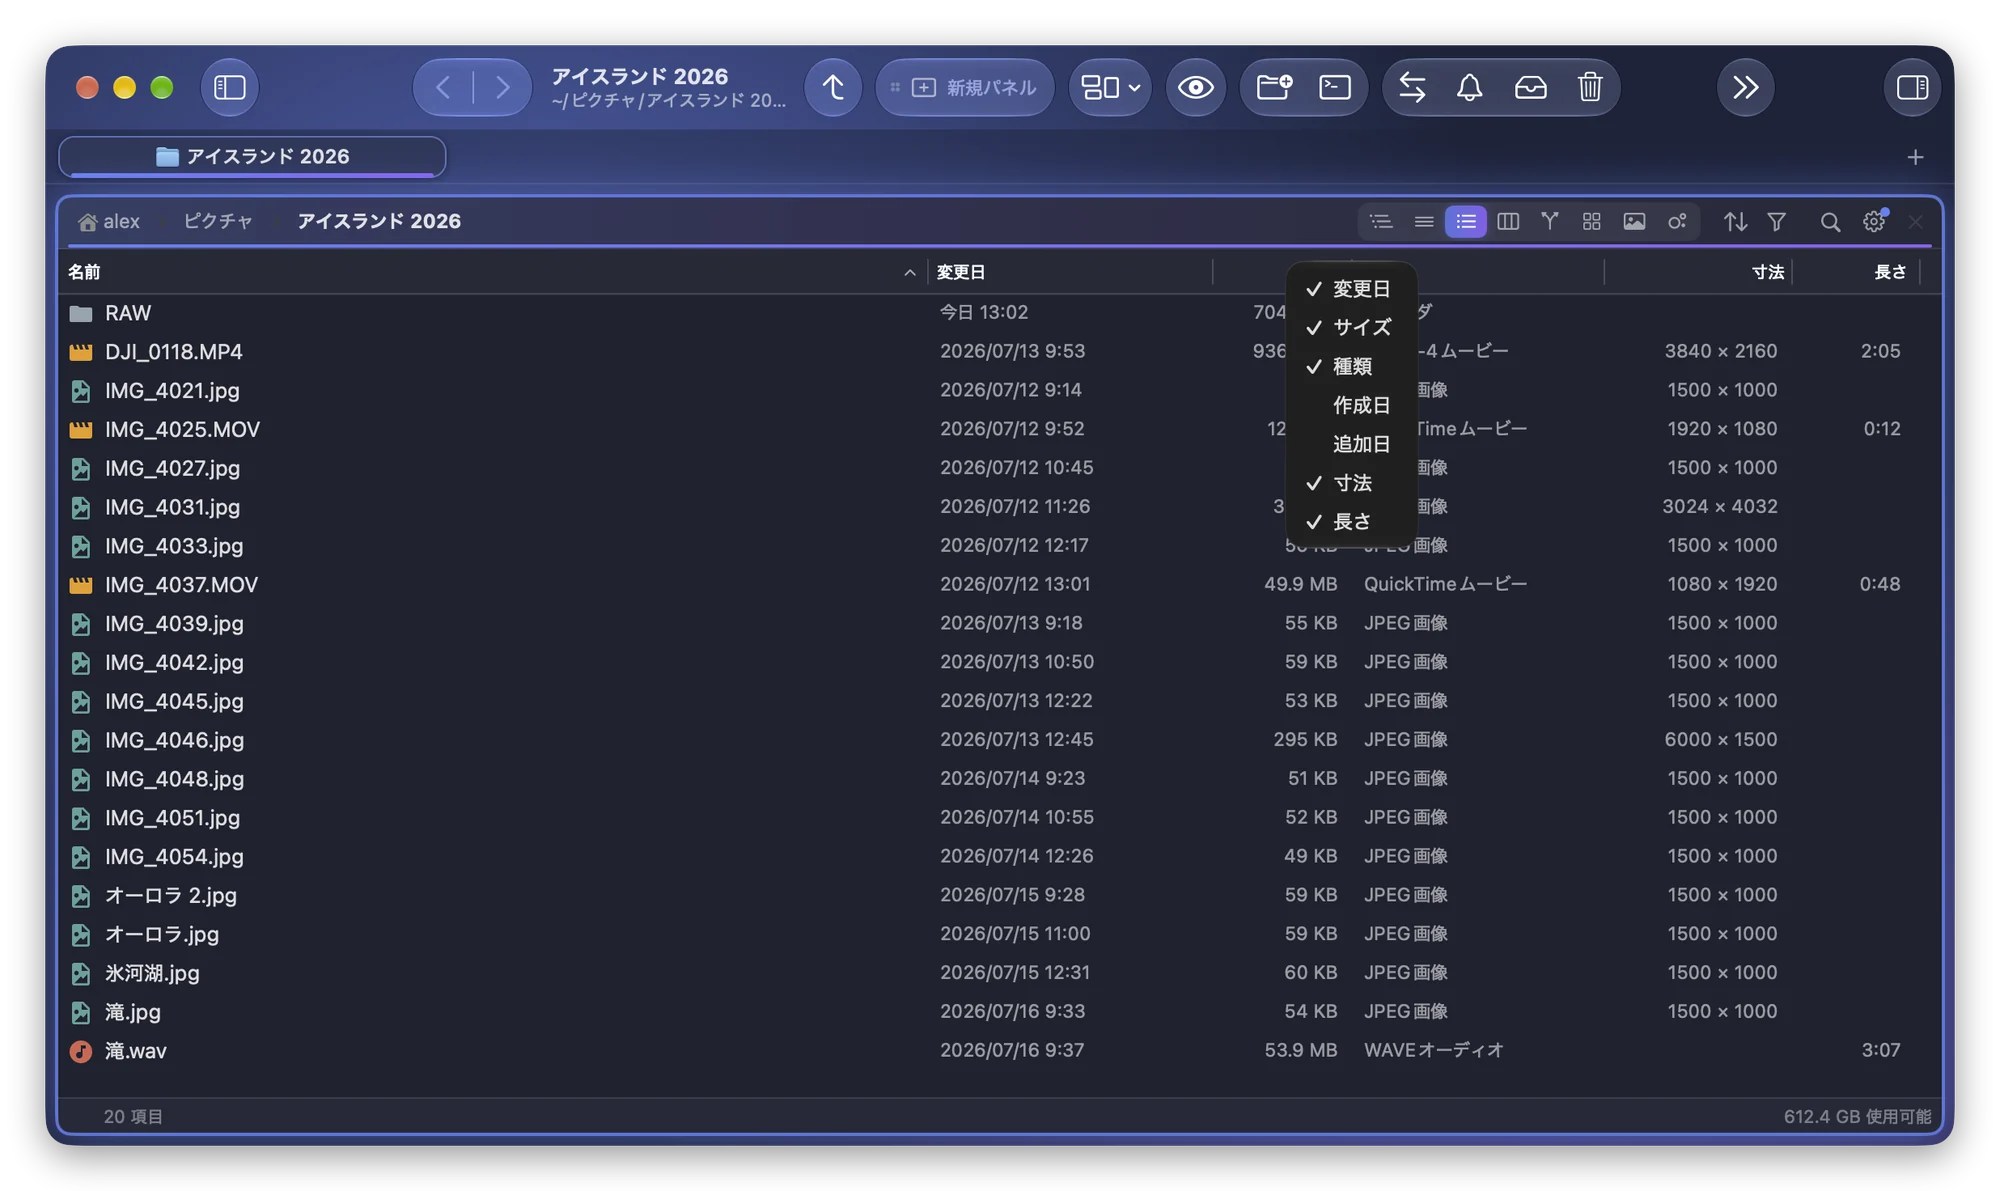Switch to column view icon
The height and width of the screenshot is (1191, 2000).
(1508, 222)
